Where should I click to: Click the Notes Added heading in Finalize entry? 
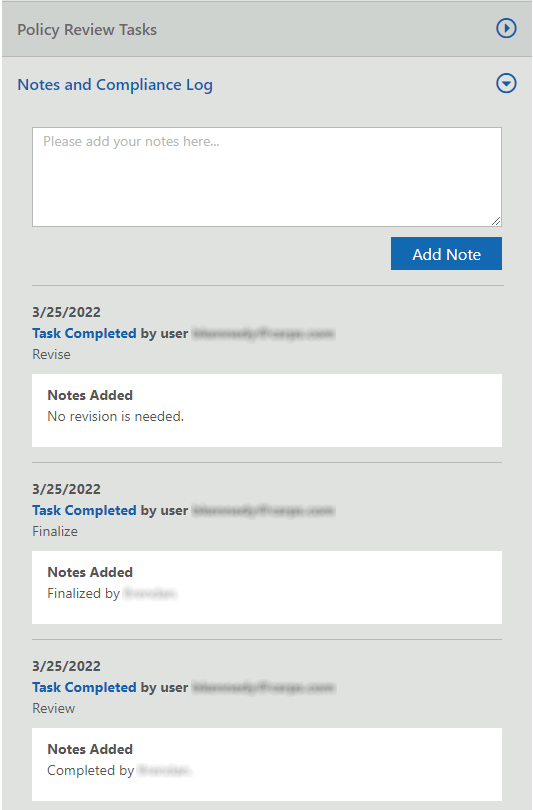point(90,572)
